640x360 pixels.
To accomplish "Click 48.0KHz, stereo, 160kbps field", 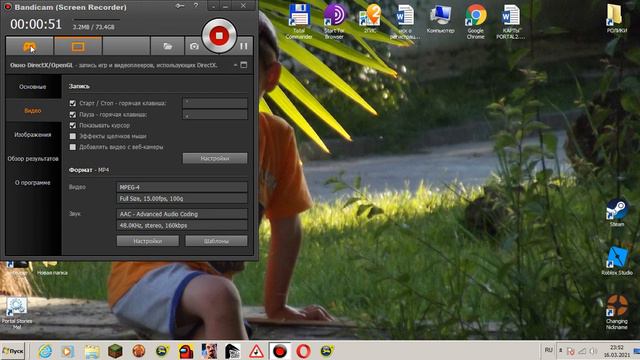I will click(182, 225).
